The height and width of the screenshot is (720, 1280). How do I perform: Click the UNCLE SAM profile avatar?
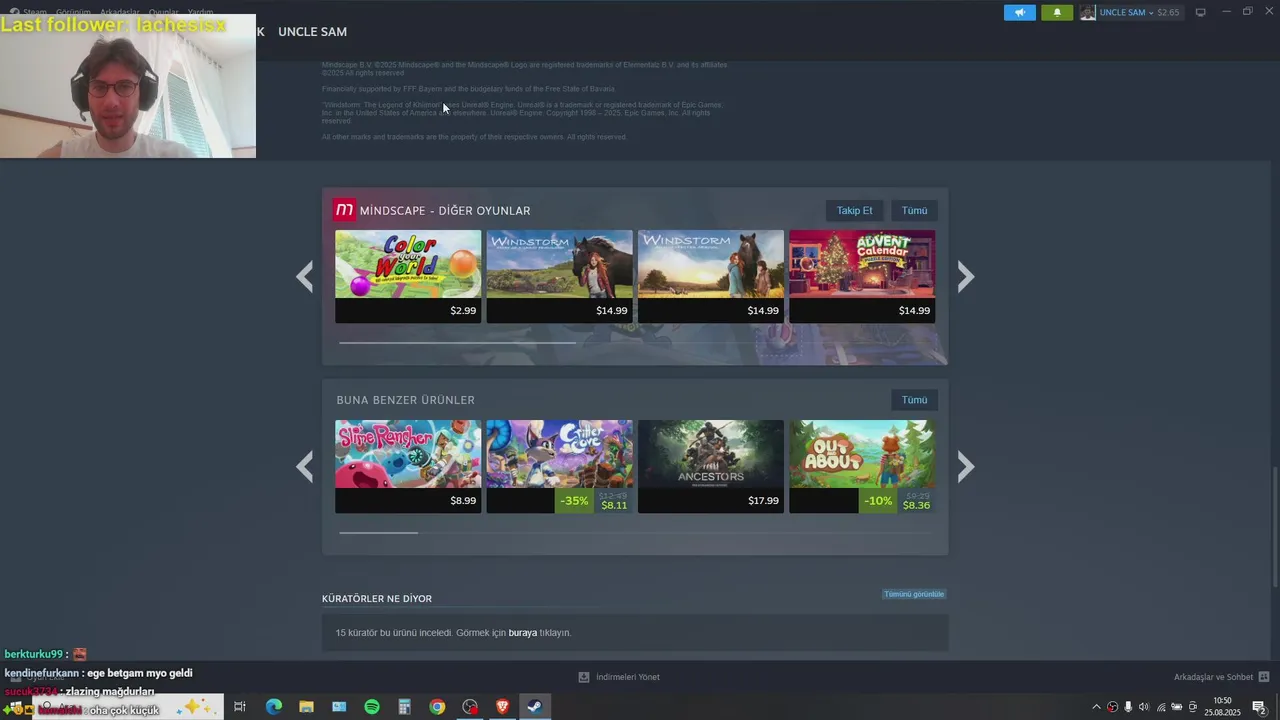click(x=1088, y=13)
